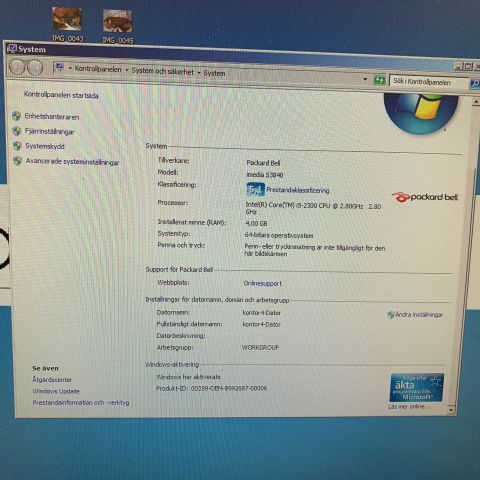This screenshot has height=480, width=480.
Task: Click the äkta Microsoft genuine badge
Action: [417, 388]
